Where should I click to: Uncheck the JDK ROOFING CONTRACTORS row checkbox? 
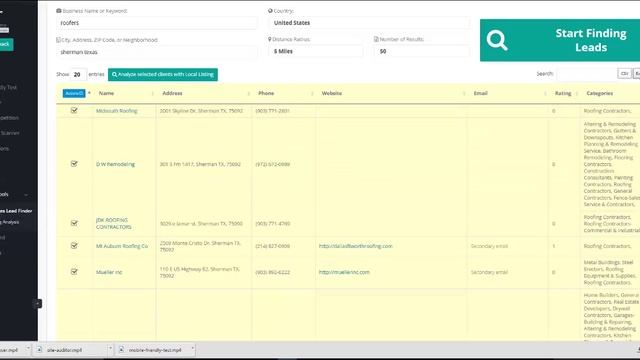click(74, 223)
